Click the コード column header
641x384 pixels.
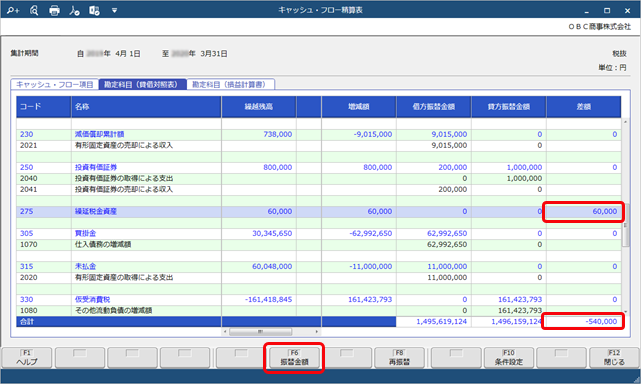[44, 107]
